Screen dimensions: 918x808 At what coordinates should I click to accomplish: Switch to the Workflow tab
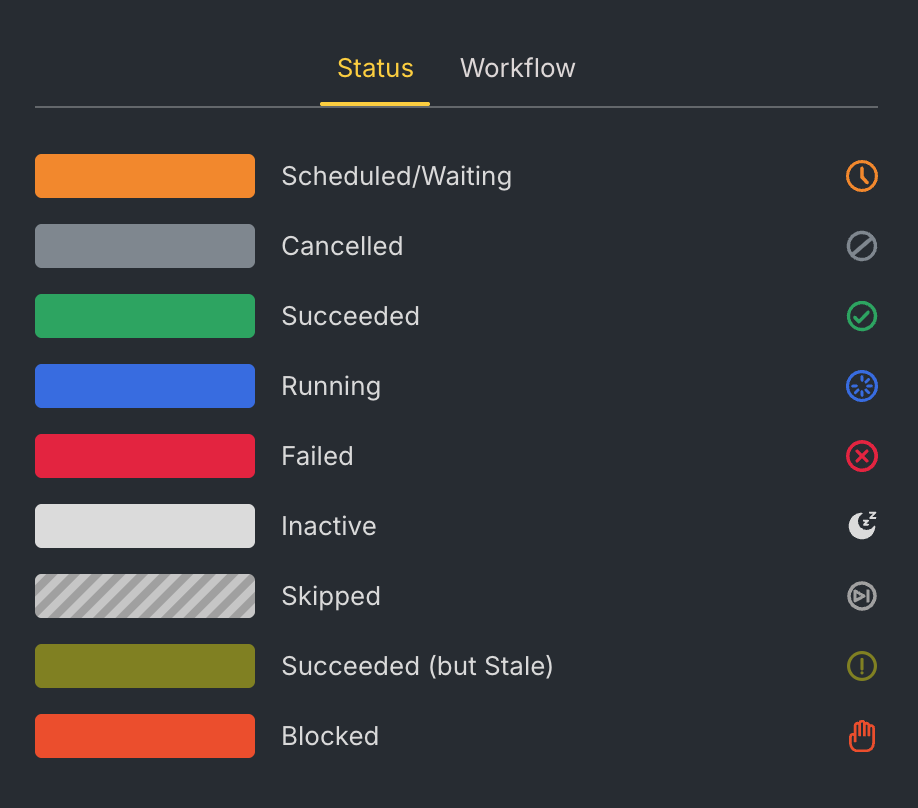point(517,68)
